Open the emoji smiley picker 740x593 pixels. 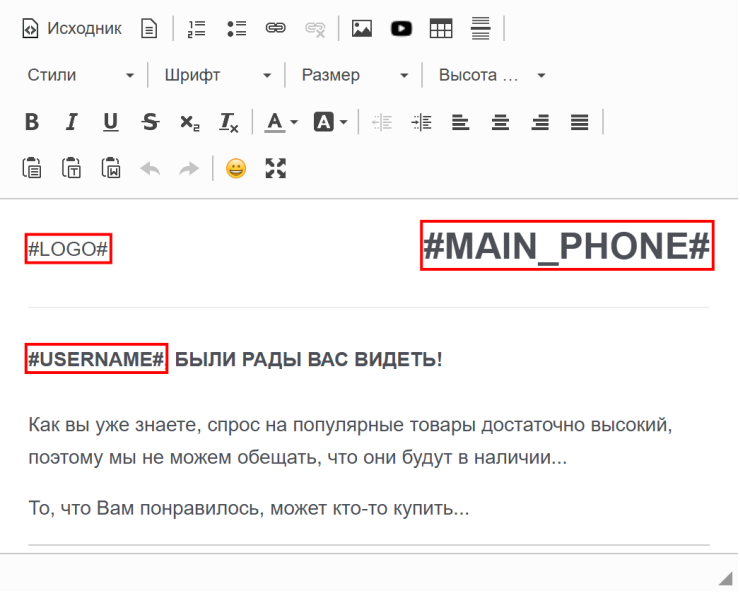(x=236, y=168)
